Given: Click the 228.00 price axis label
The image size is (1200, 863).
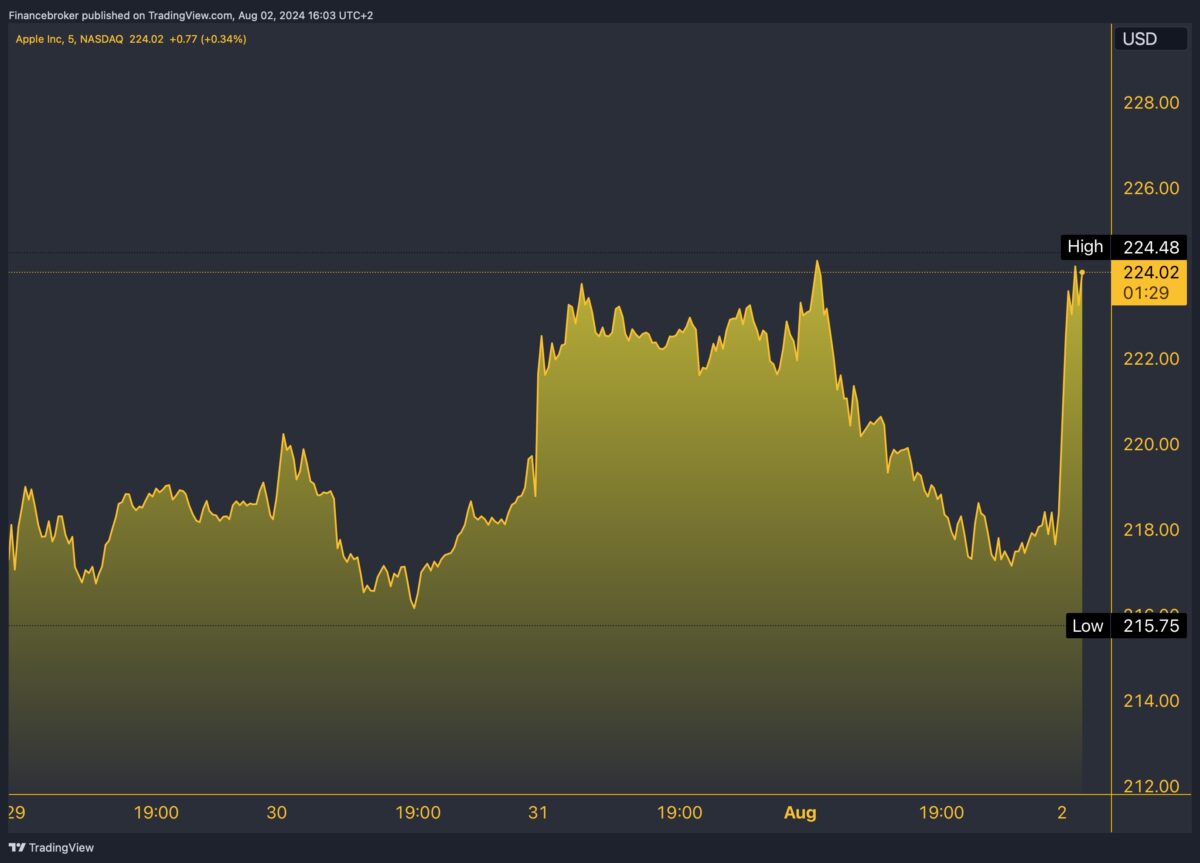Looking at the screenshot, I should click(x=1152, y=104).
